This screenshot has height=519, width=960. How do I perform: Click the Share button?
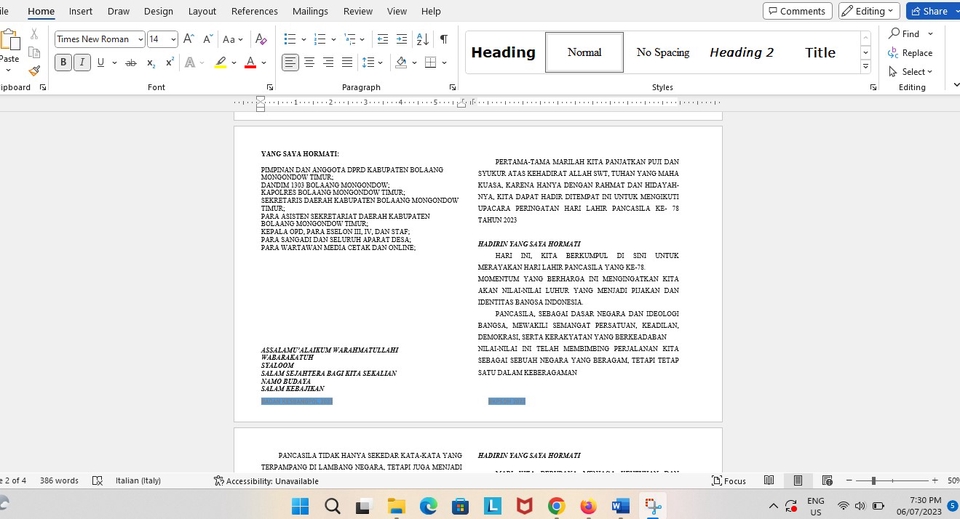930,11
